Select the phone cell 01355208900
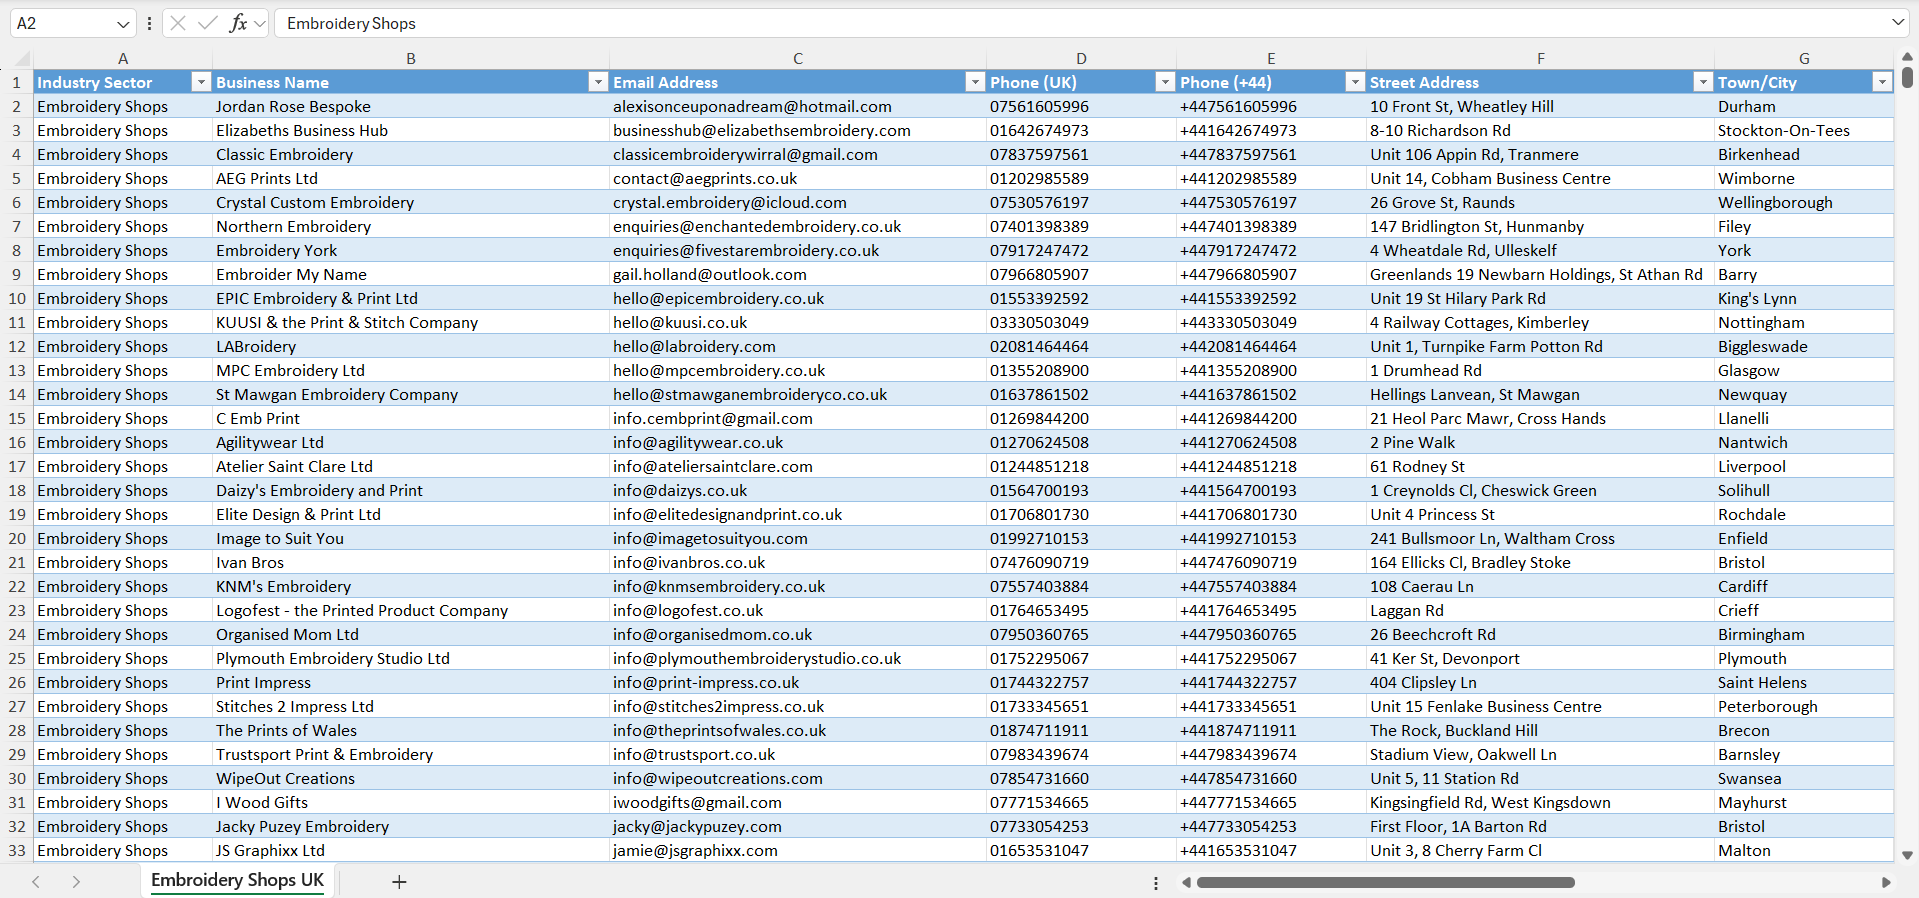 1081,370
